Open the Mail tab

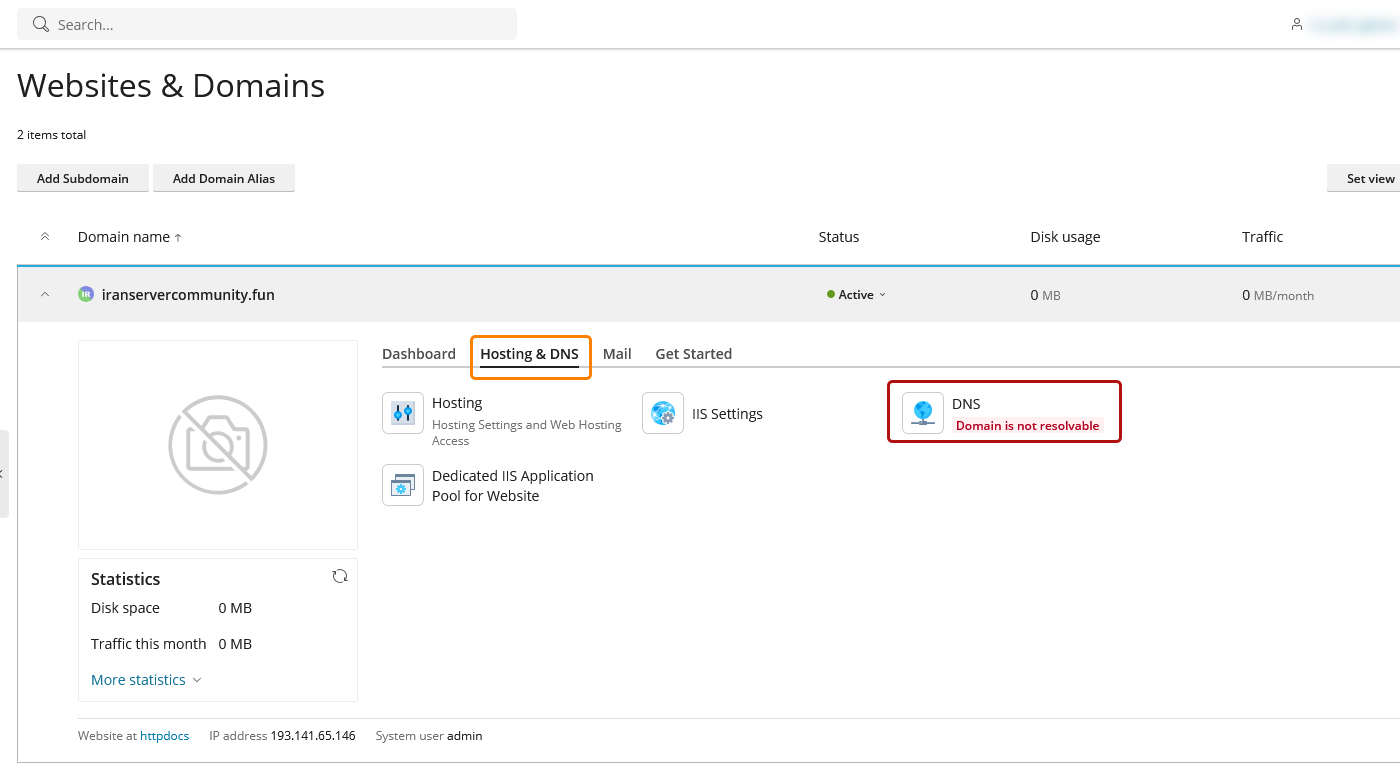click(617, 354)
